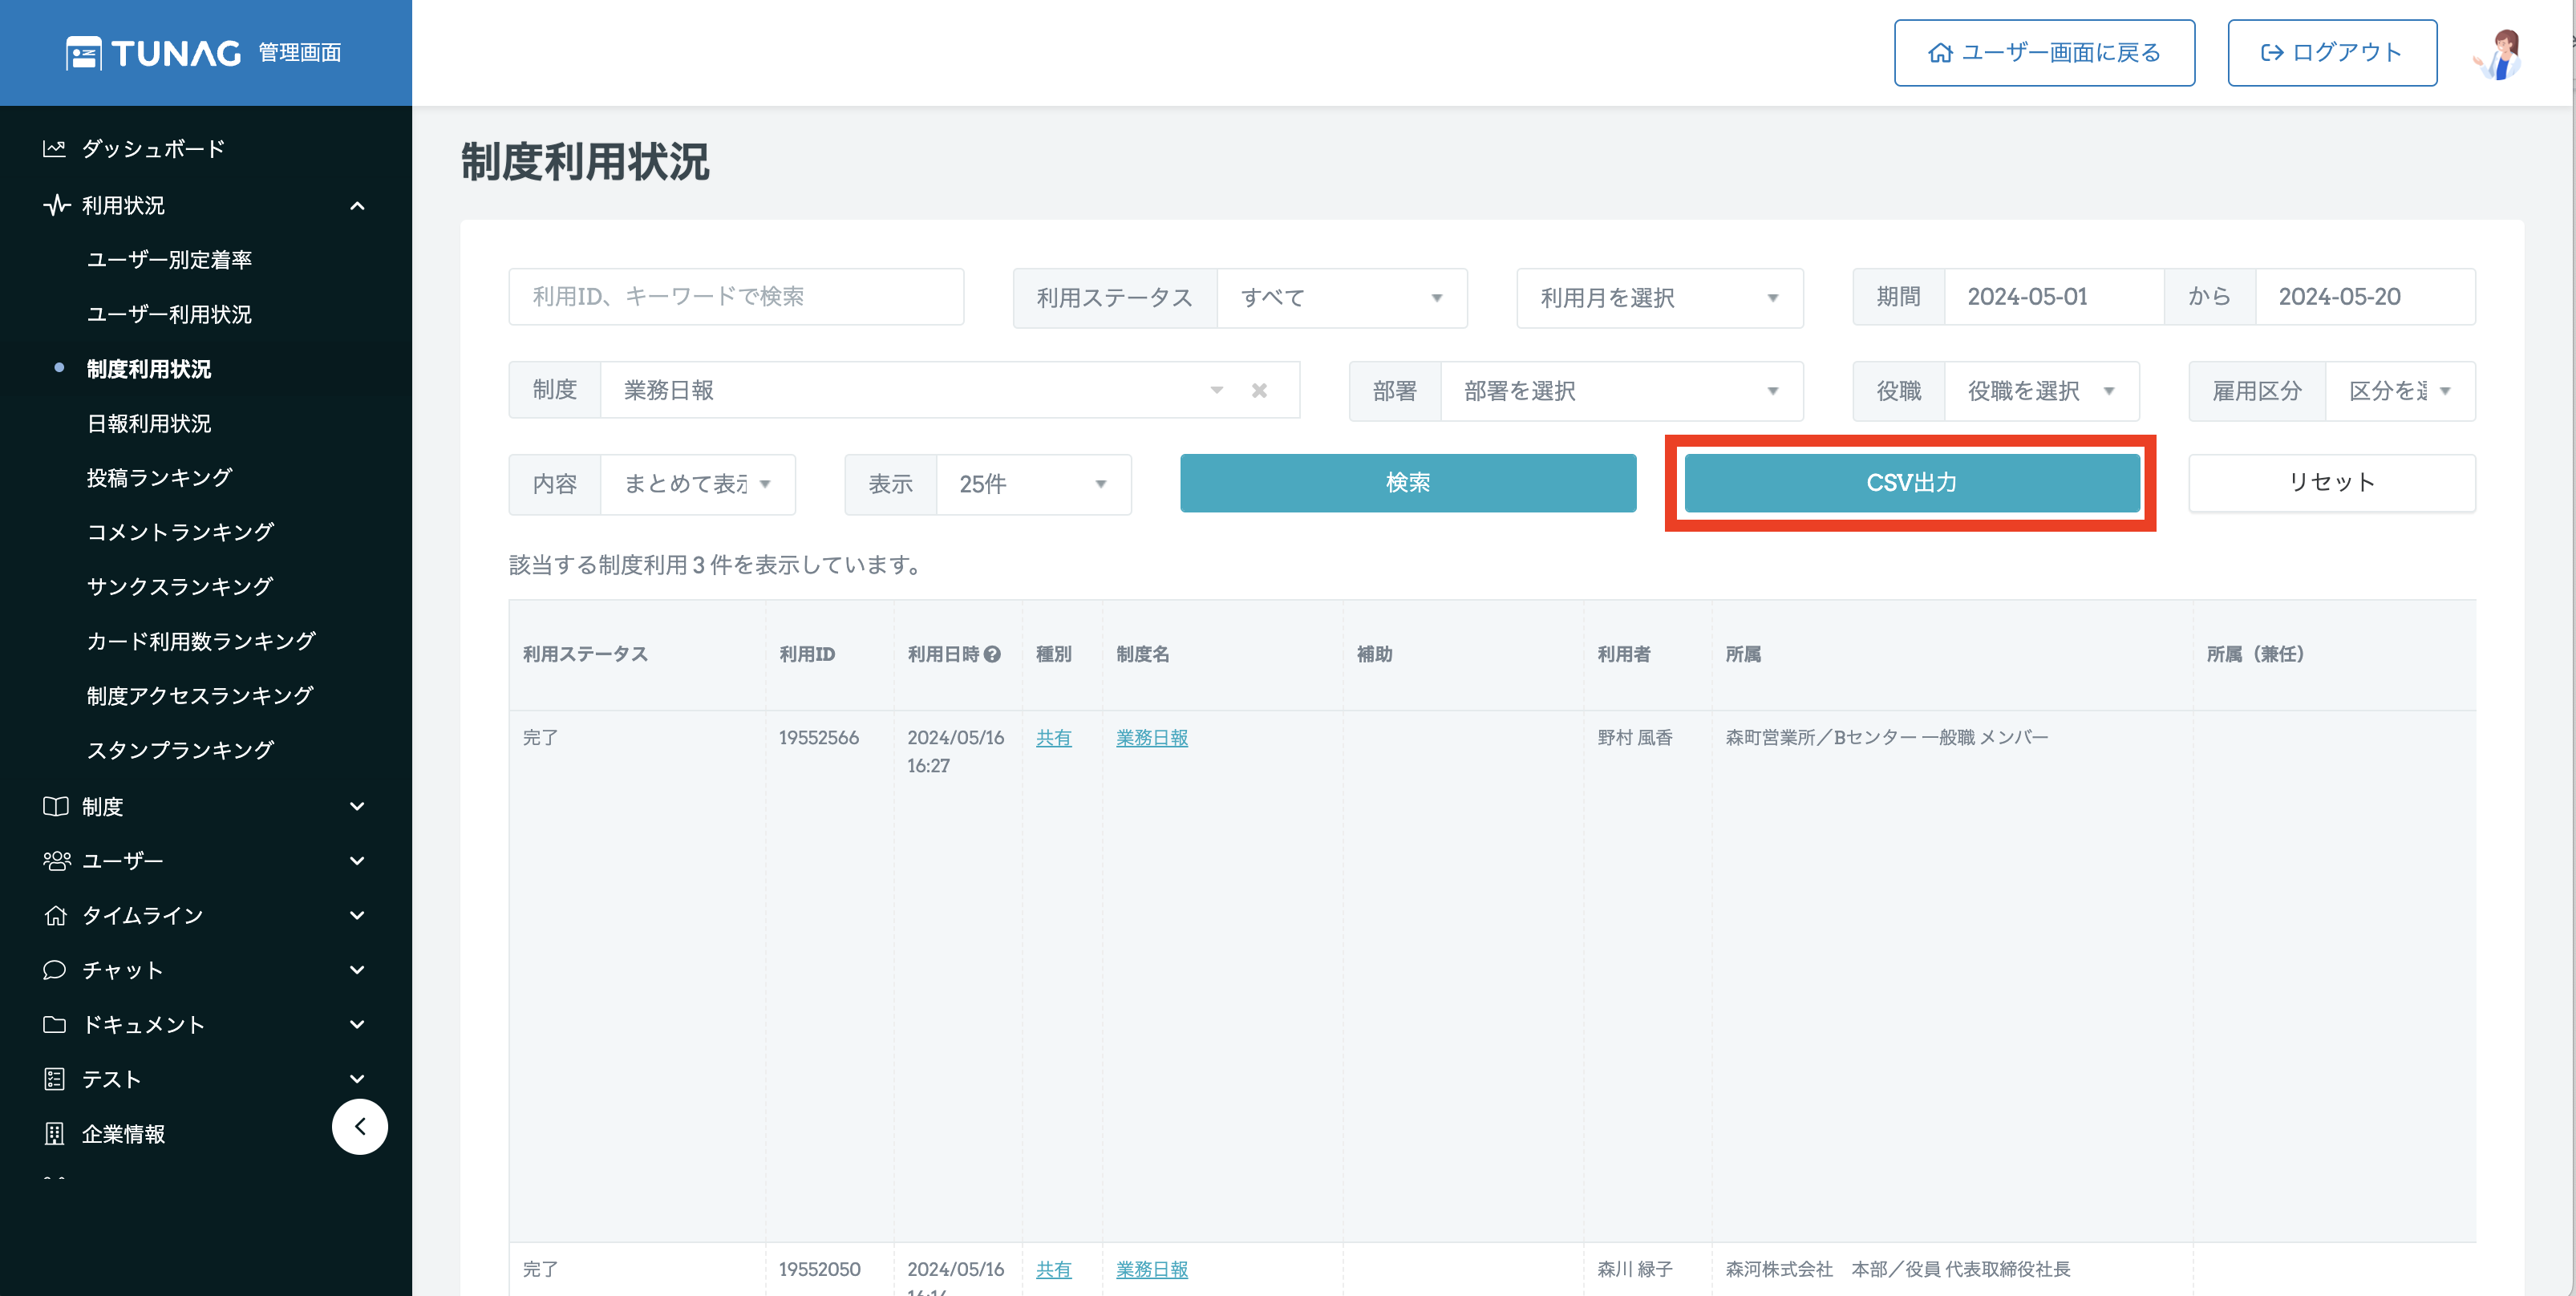Expand the チャット sidebar section
Screen dimensions: 2576x1296
pos(357,970)
